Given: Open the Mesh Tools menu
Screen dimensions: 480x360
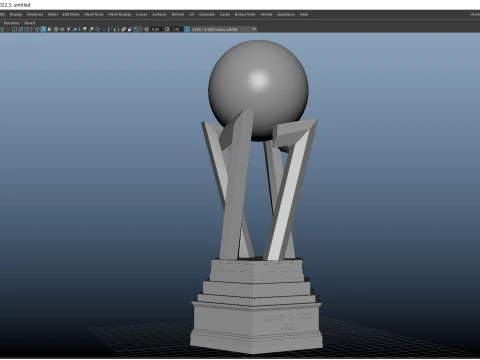Looking at the screenshot, I should [x=94, y=14].
